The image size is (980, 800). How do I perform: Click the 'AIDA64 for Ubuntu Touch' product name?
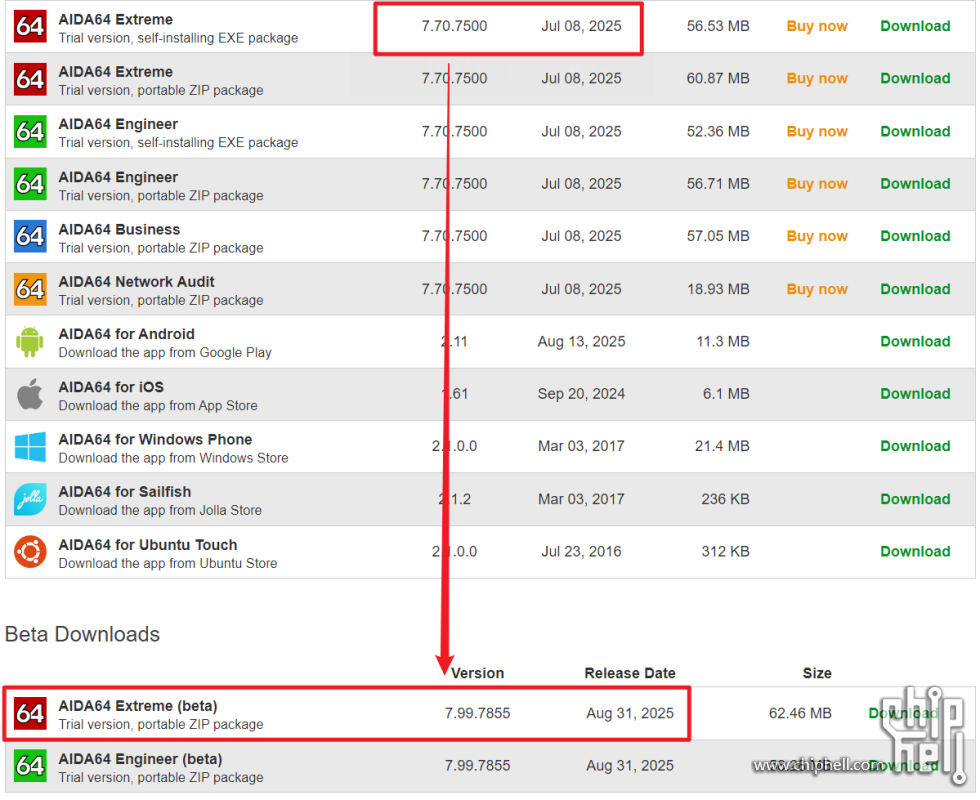coord(148,545)
